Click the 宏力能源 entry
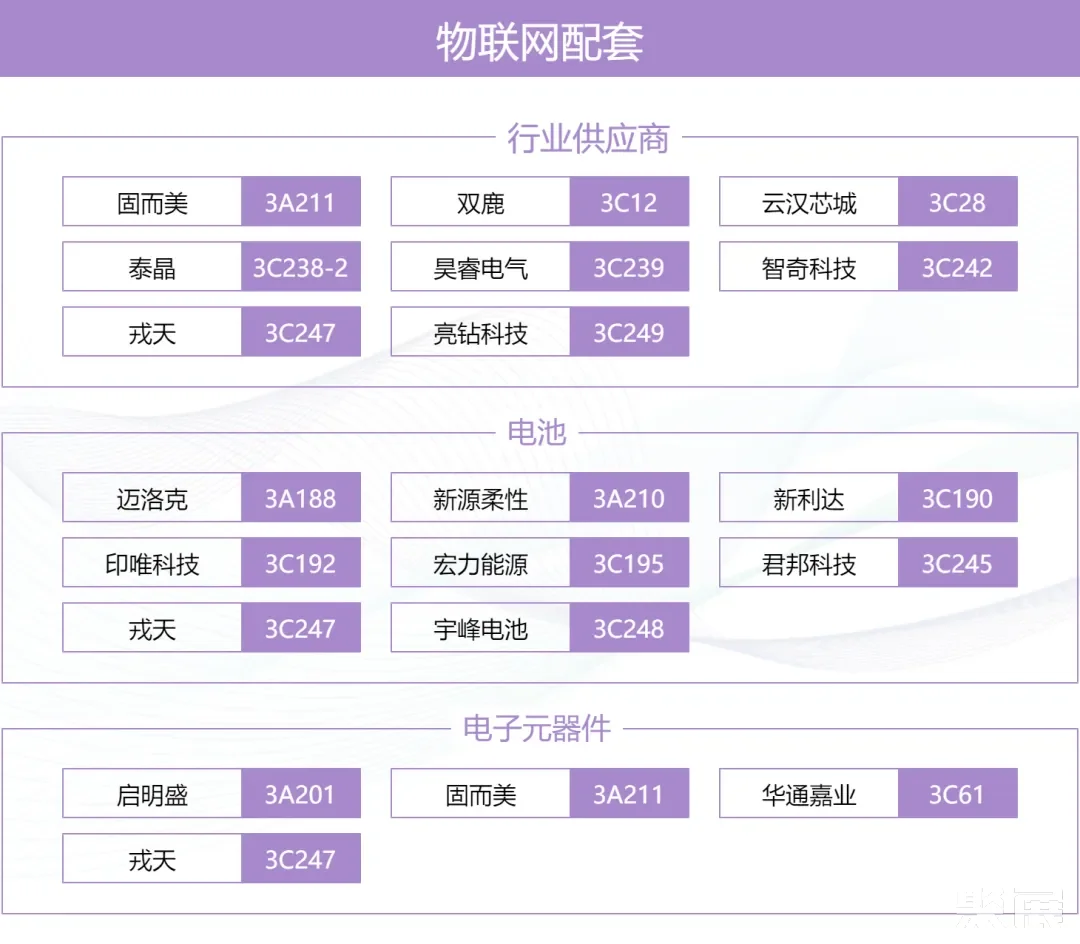 coord(478,562)
